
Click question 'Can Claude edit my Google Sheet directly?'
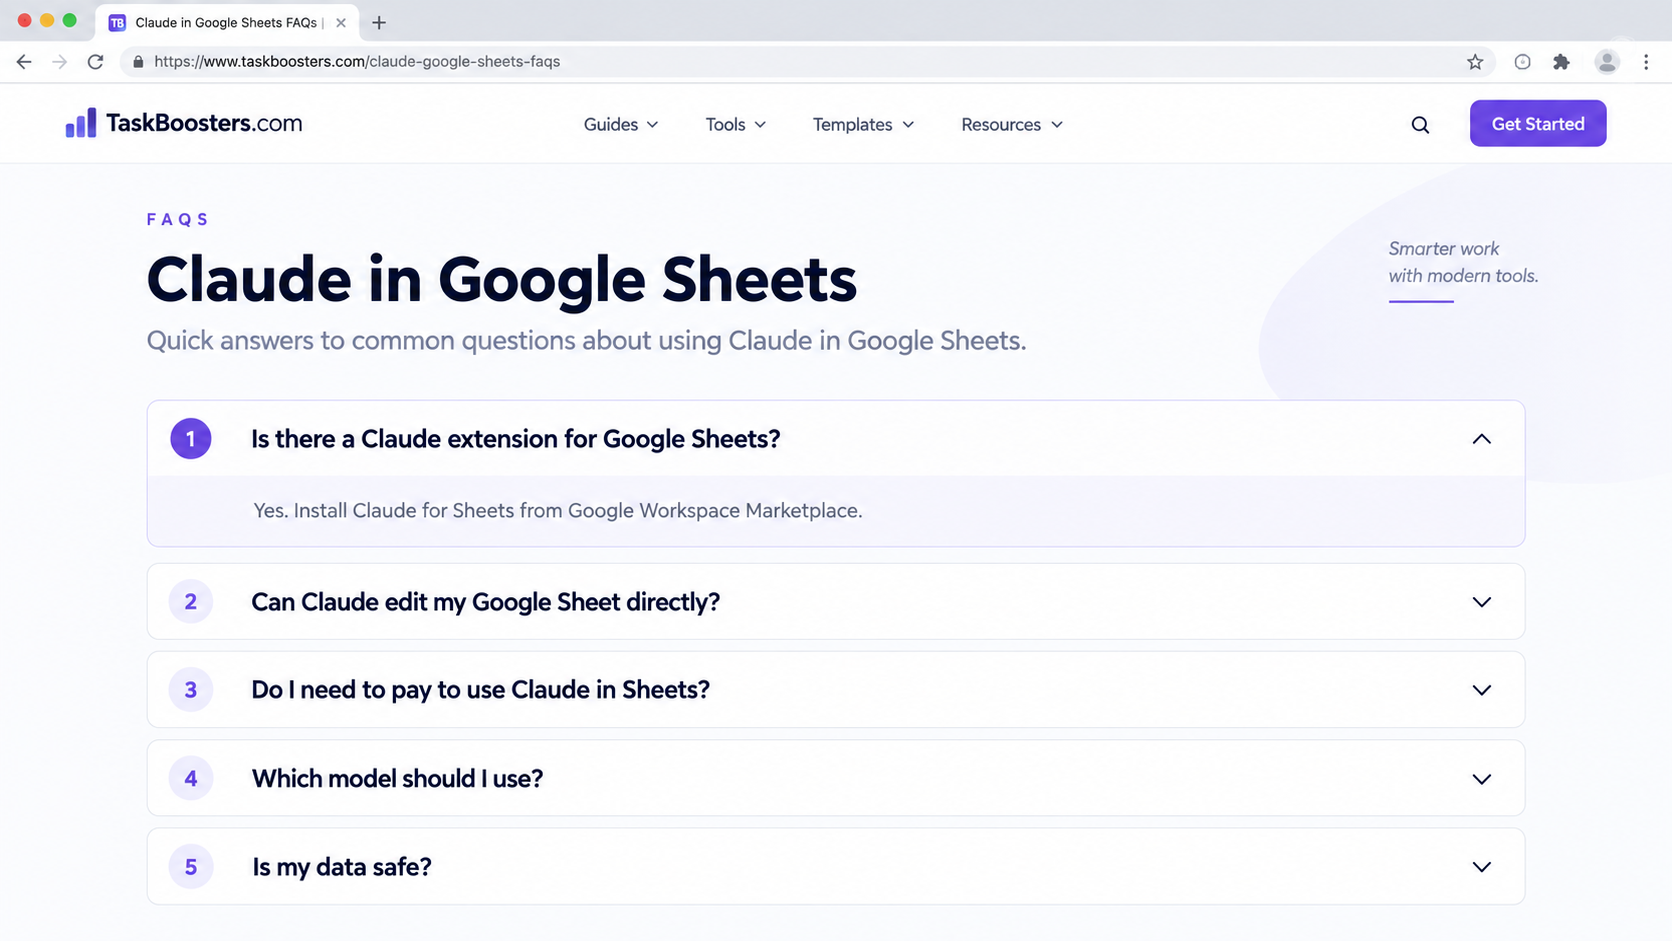point(485,602)
